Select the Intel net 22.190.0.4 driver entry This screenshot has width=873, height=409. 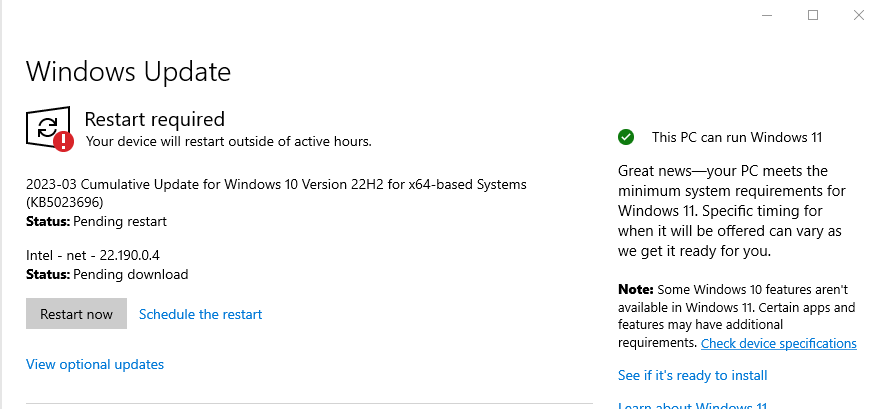[x=93, y=255]
